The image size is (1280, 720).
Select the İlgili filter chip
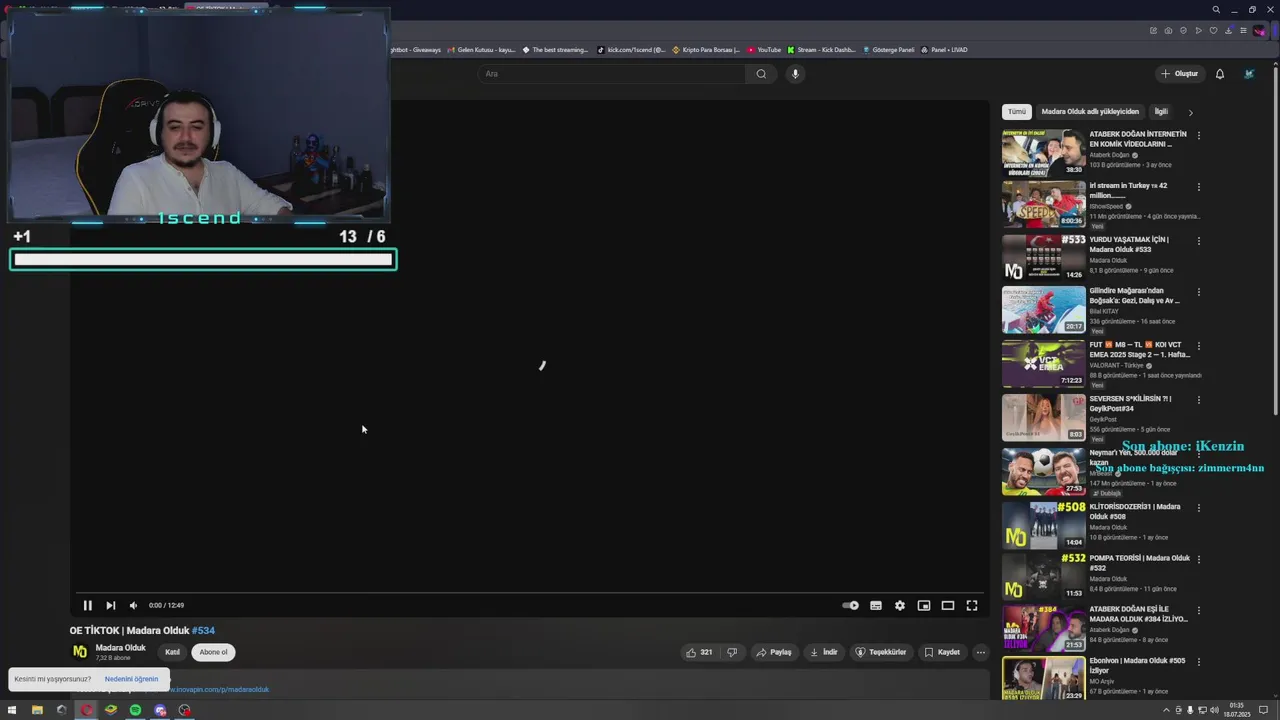click(1161, 112)
